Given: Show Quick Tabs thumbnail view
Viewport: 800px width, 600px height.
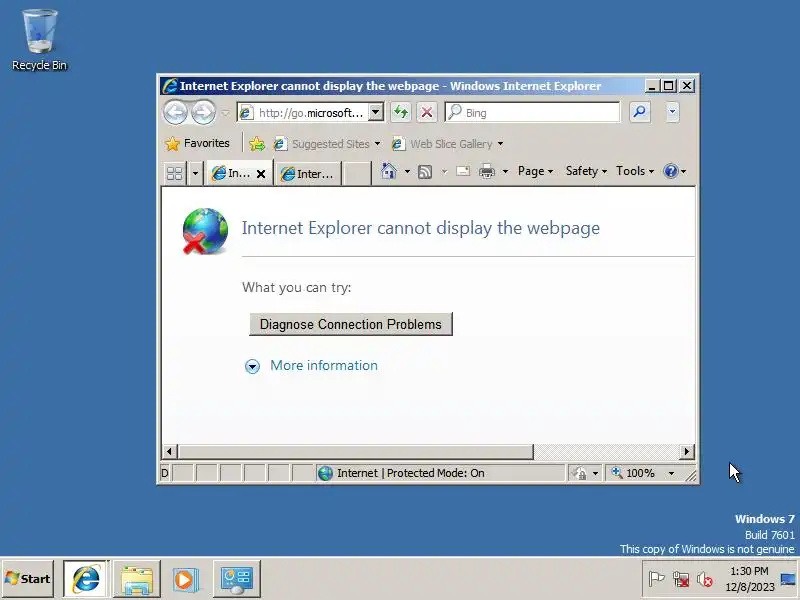Looking at the screenshot, I should click(174, 173).
